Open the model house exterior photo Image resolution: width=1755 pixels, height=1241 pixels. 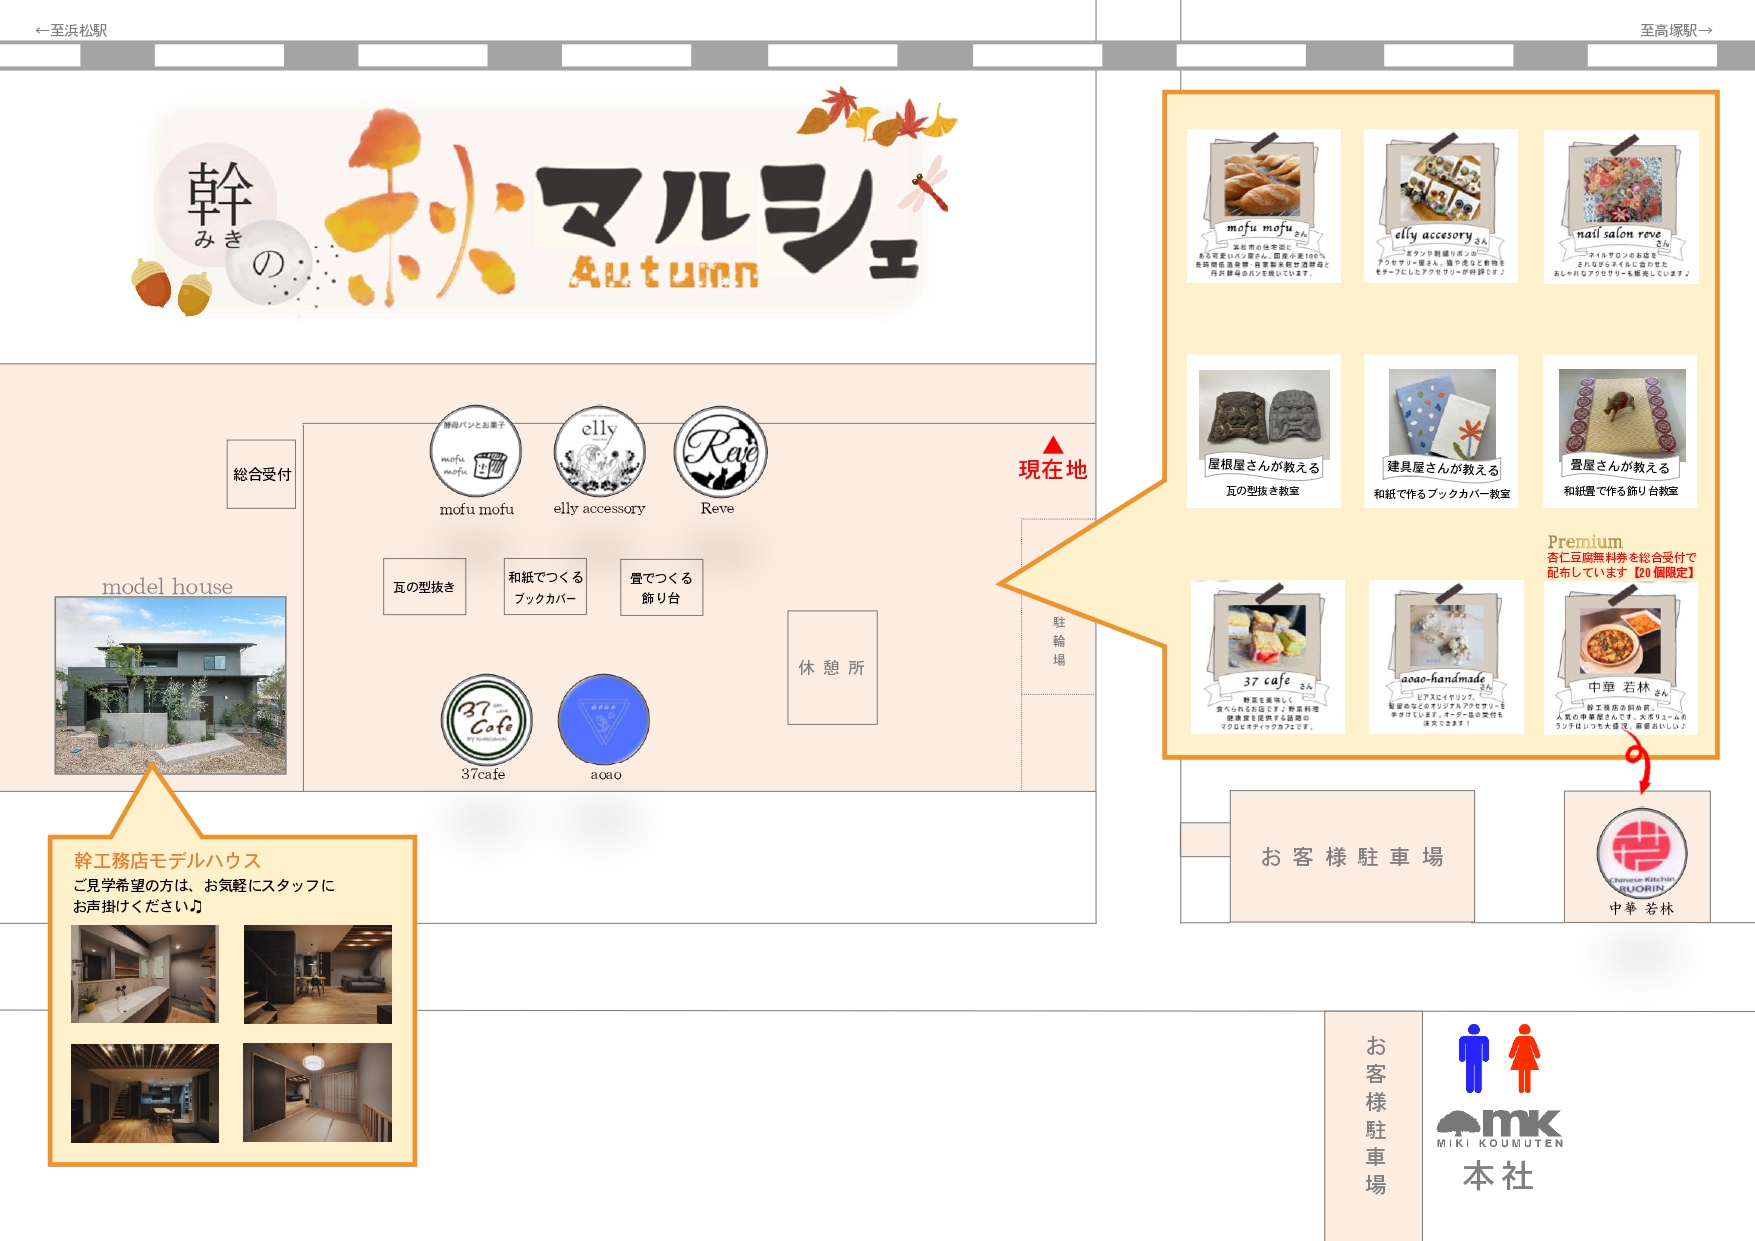170,685
